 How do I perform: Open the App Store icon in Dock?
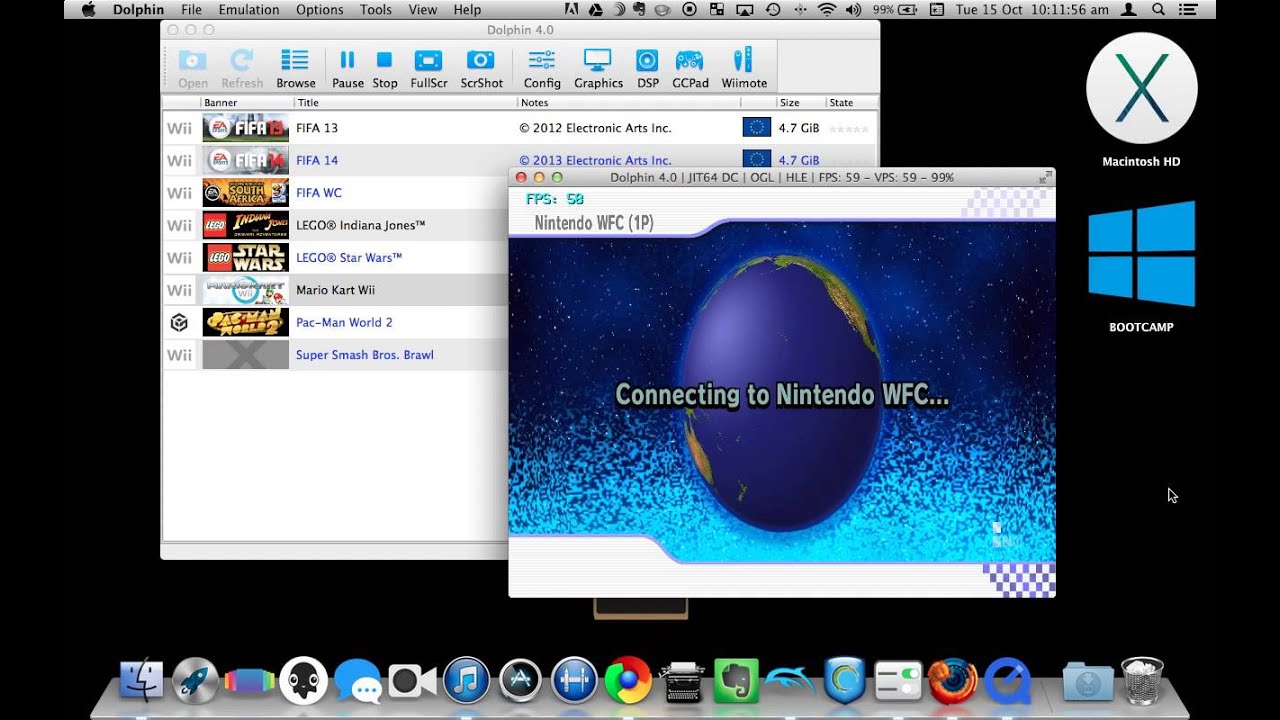tap(520, 681)
